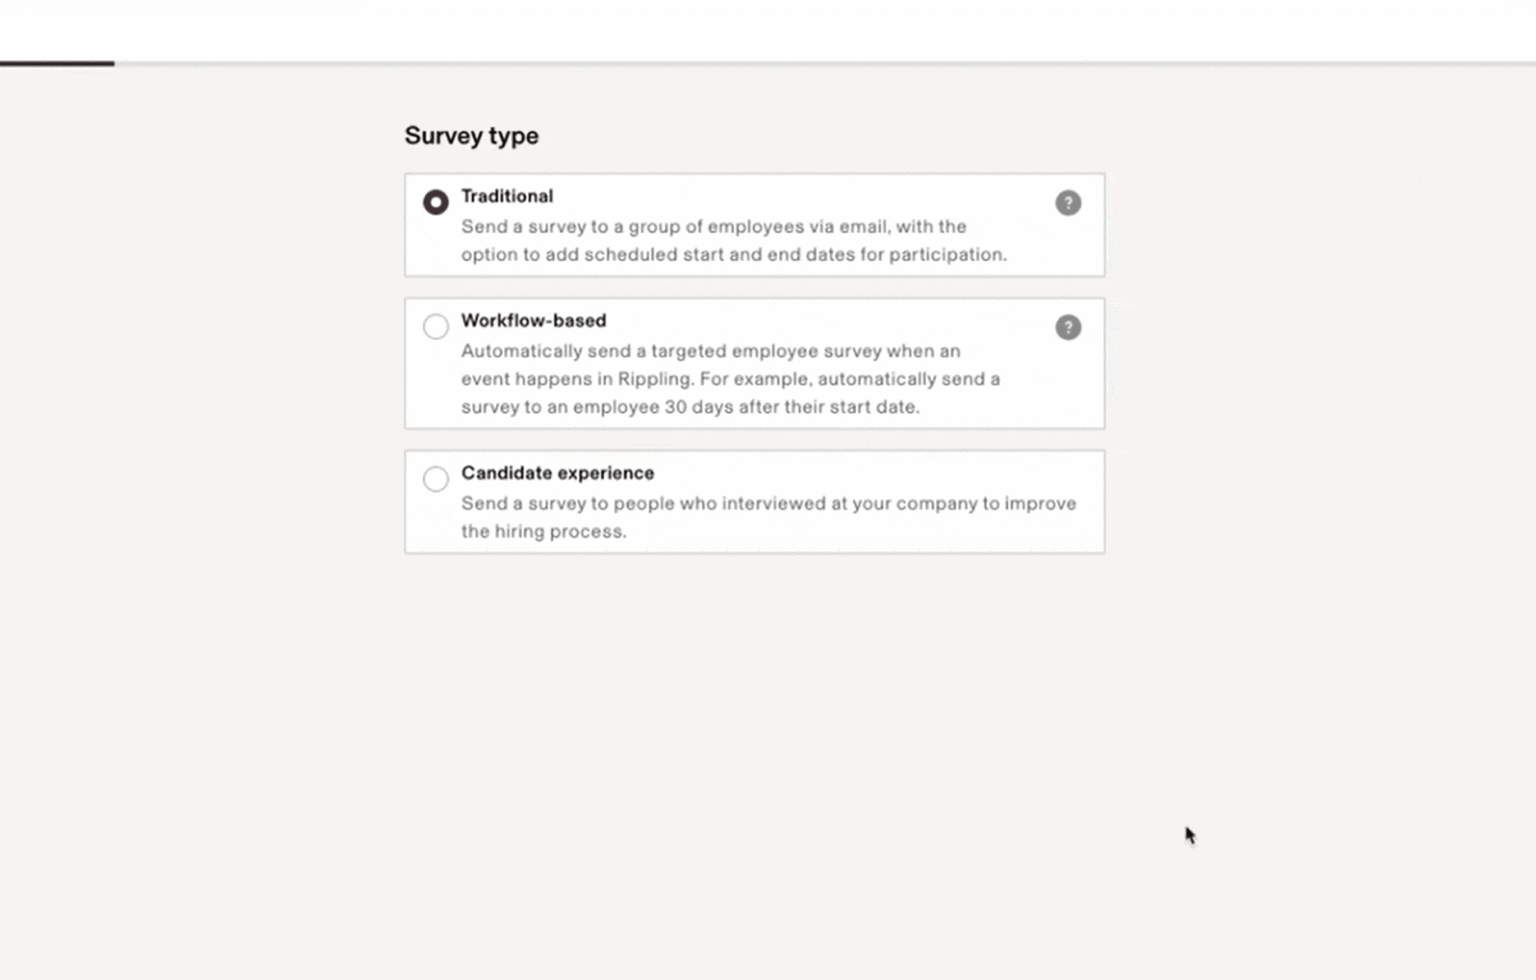Click the "Survey type" section heading
The width and height of the screenshot is (1536, 980).
[471, 136]
